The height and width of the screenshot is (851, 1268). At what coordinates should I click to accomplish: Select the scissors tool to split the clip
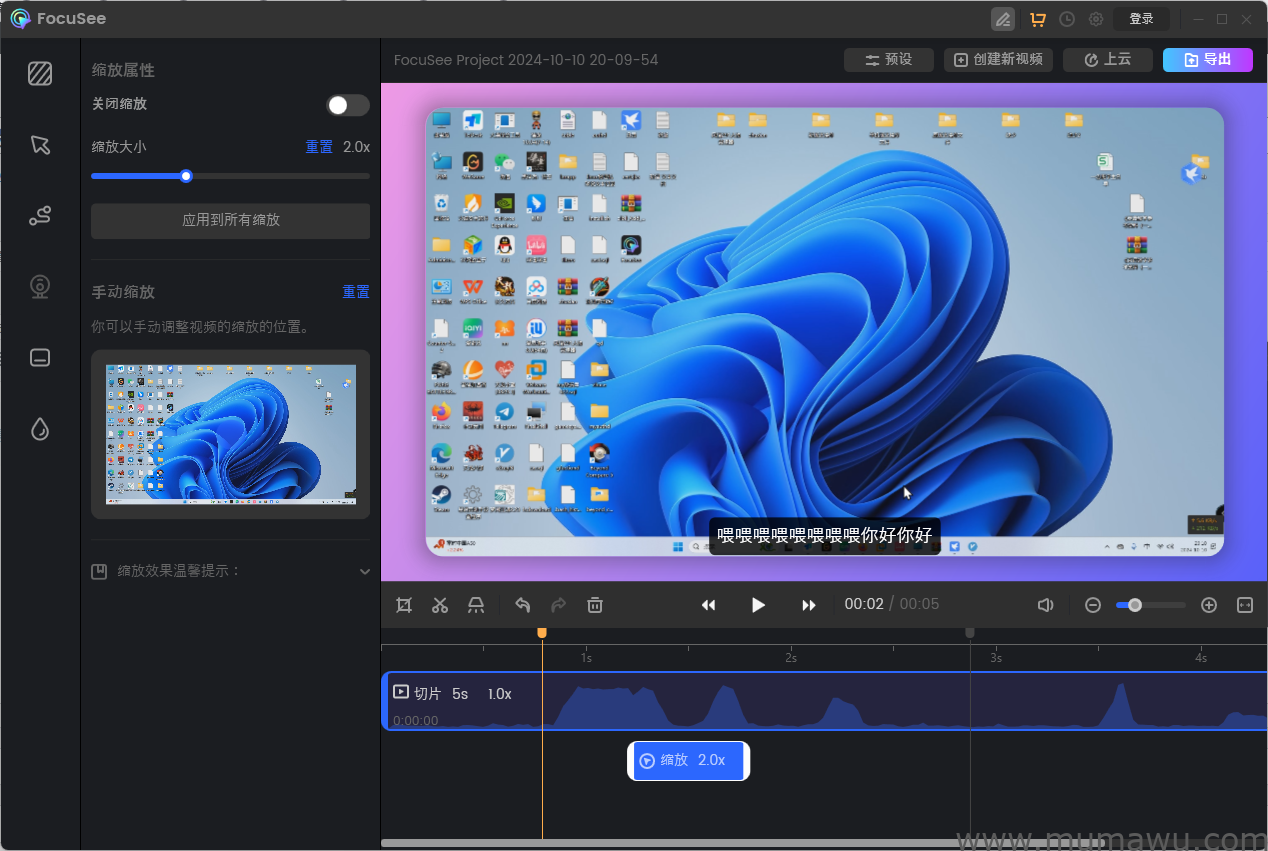click(x=439, y=604)
